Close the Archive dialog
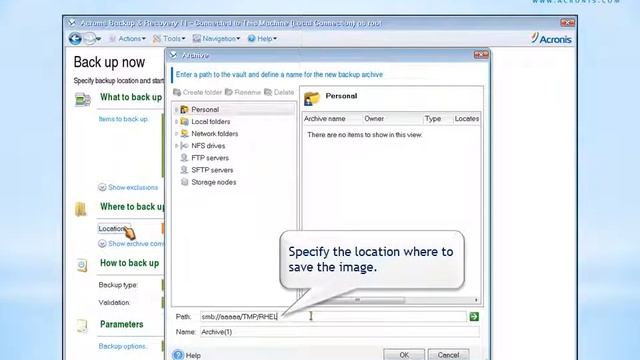This screenshot has height=360, width=640. [481, 55]
